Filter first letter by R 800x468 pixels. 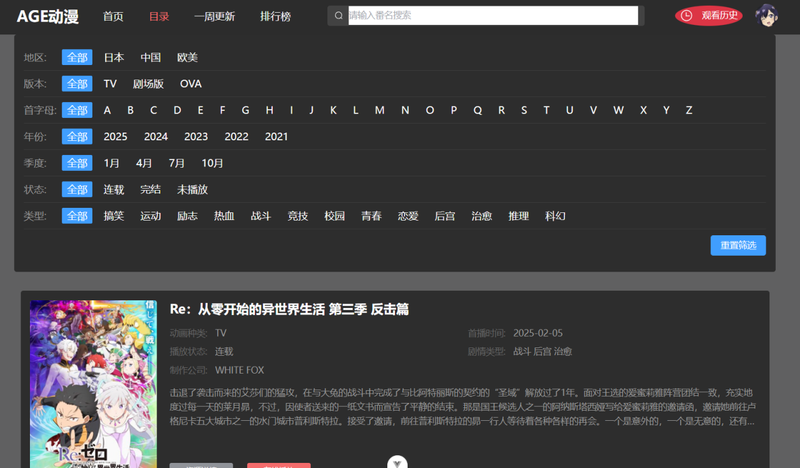click(502, 110)
